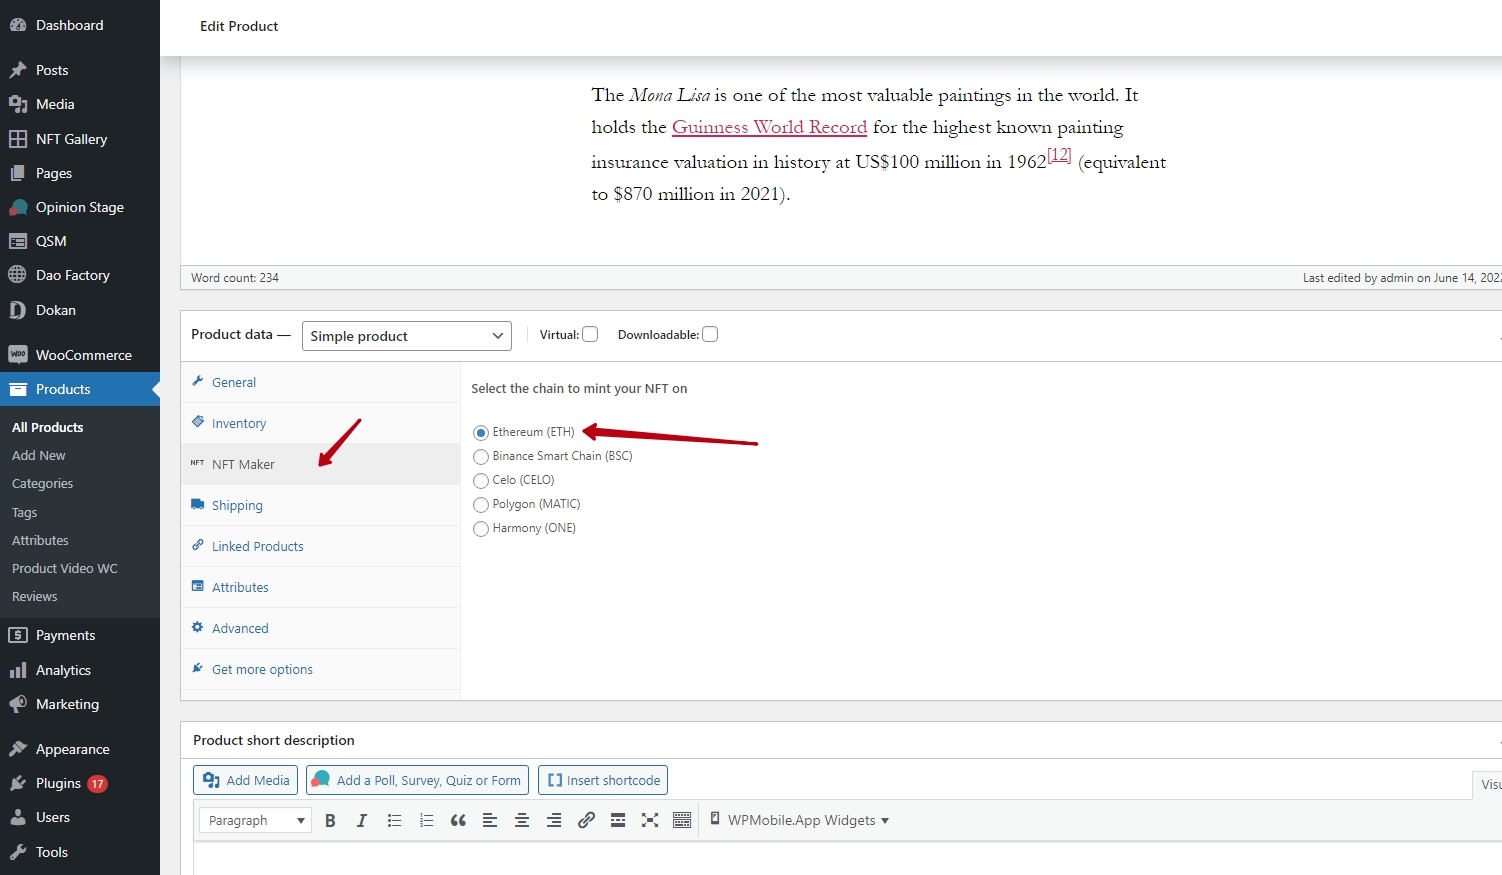
Task: Toggle bold formatting in short description
Action: 330,820
